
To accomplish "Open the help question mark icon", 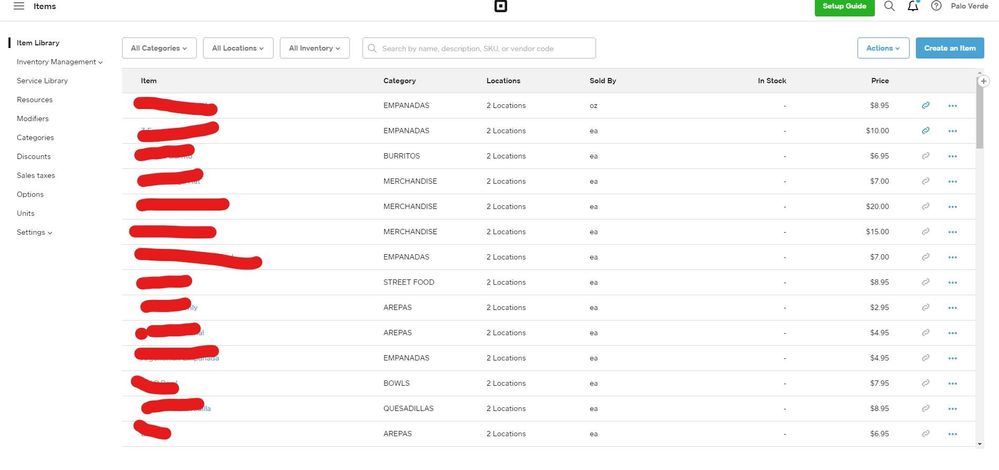I will coord(936,6).
